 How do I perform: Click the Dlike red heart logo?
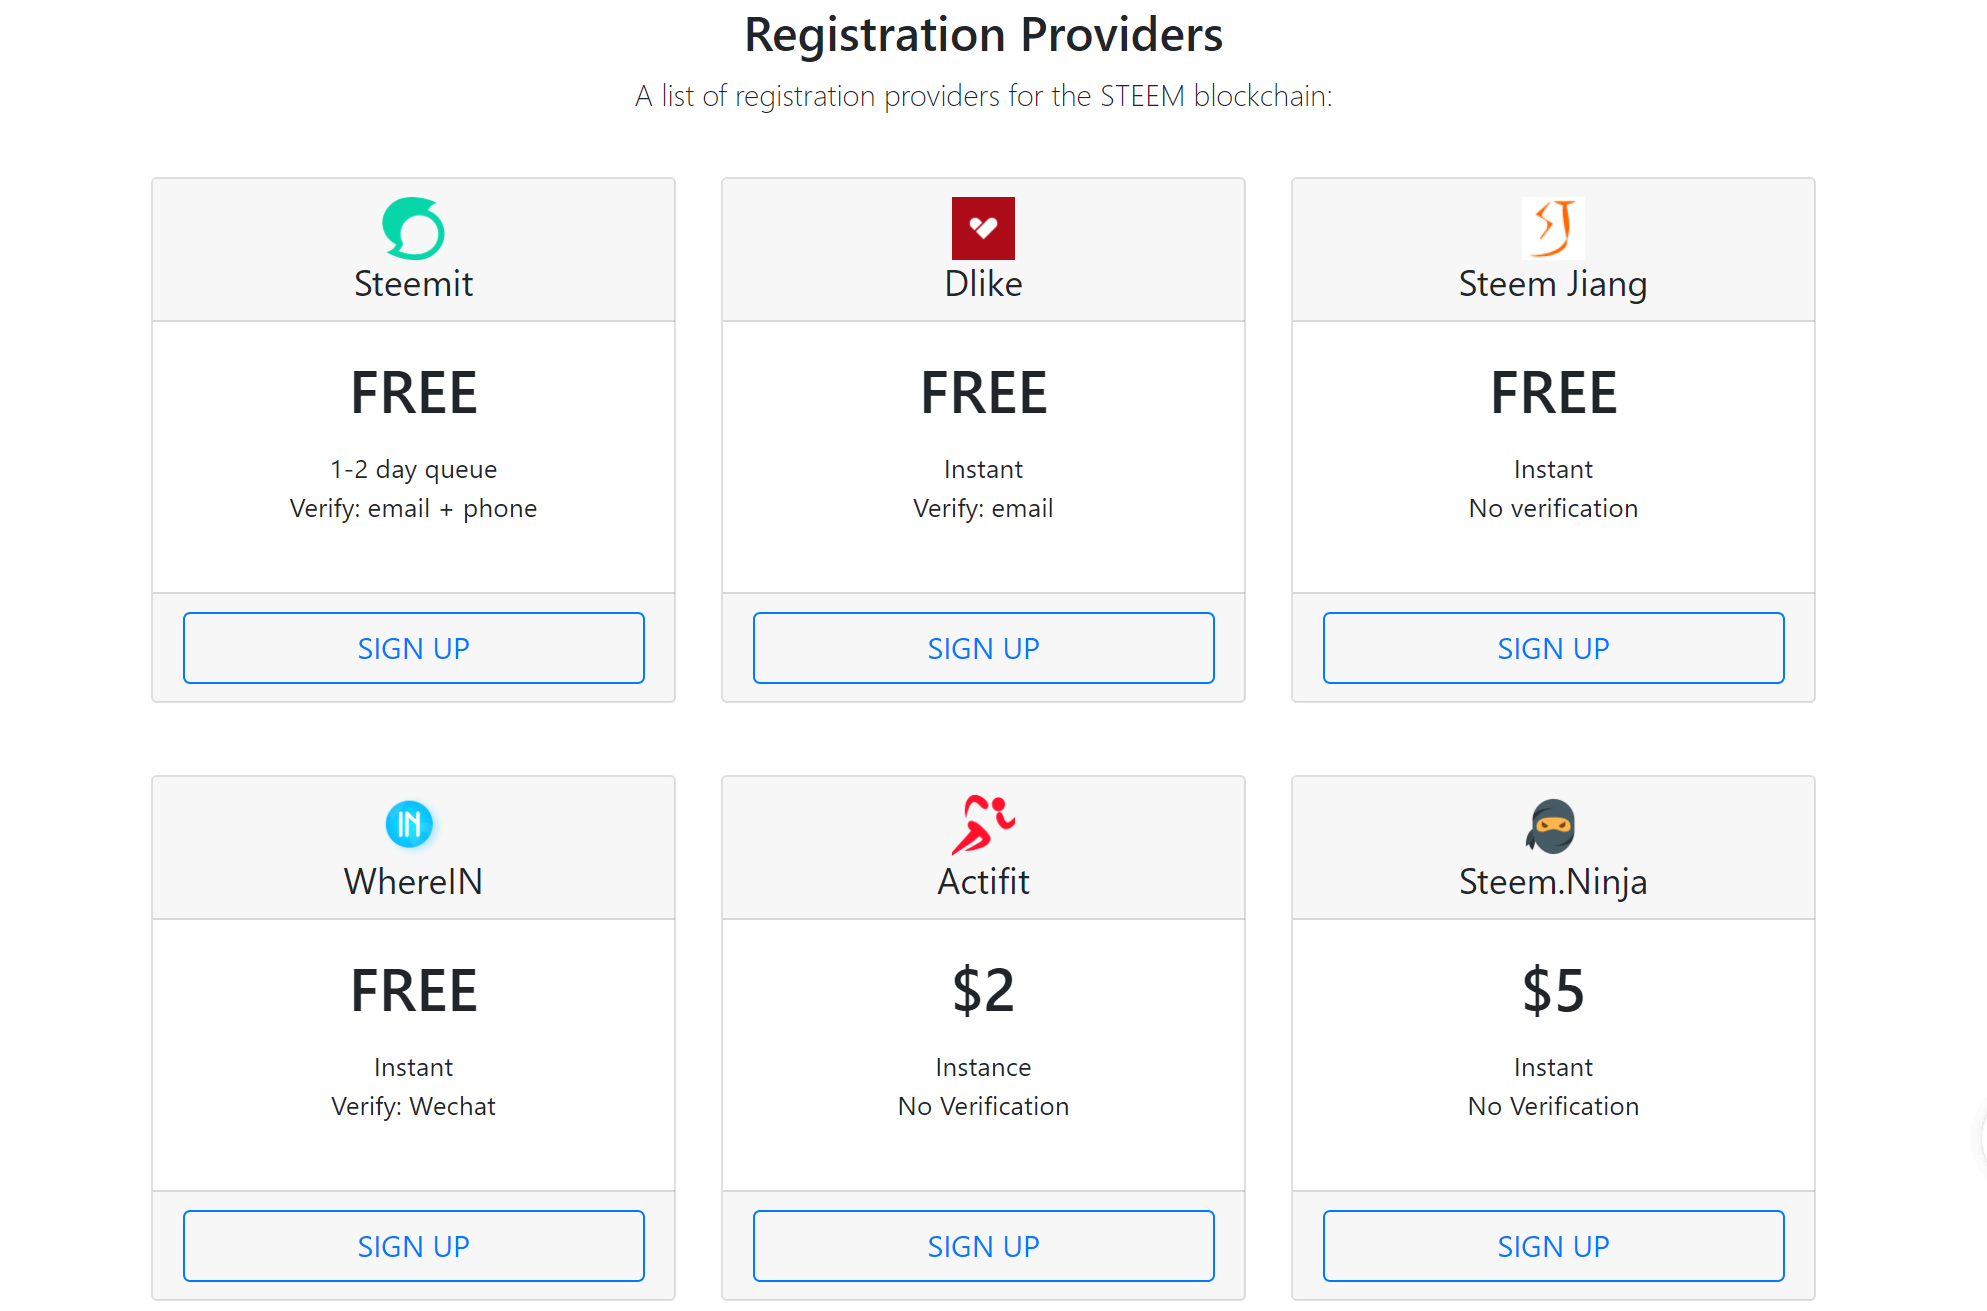(x=983, y=228)
